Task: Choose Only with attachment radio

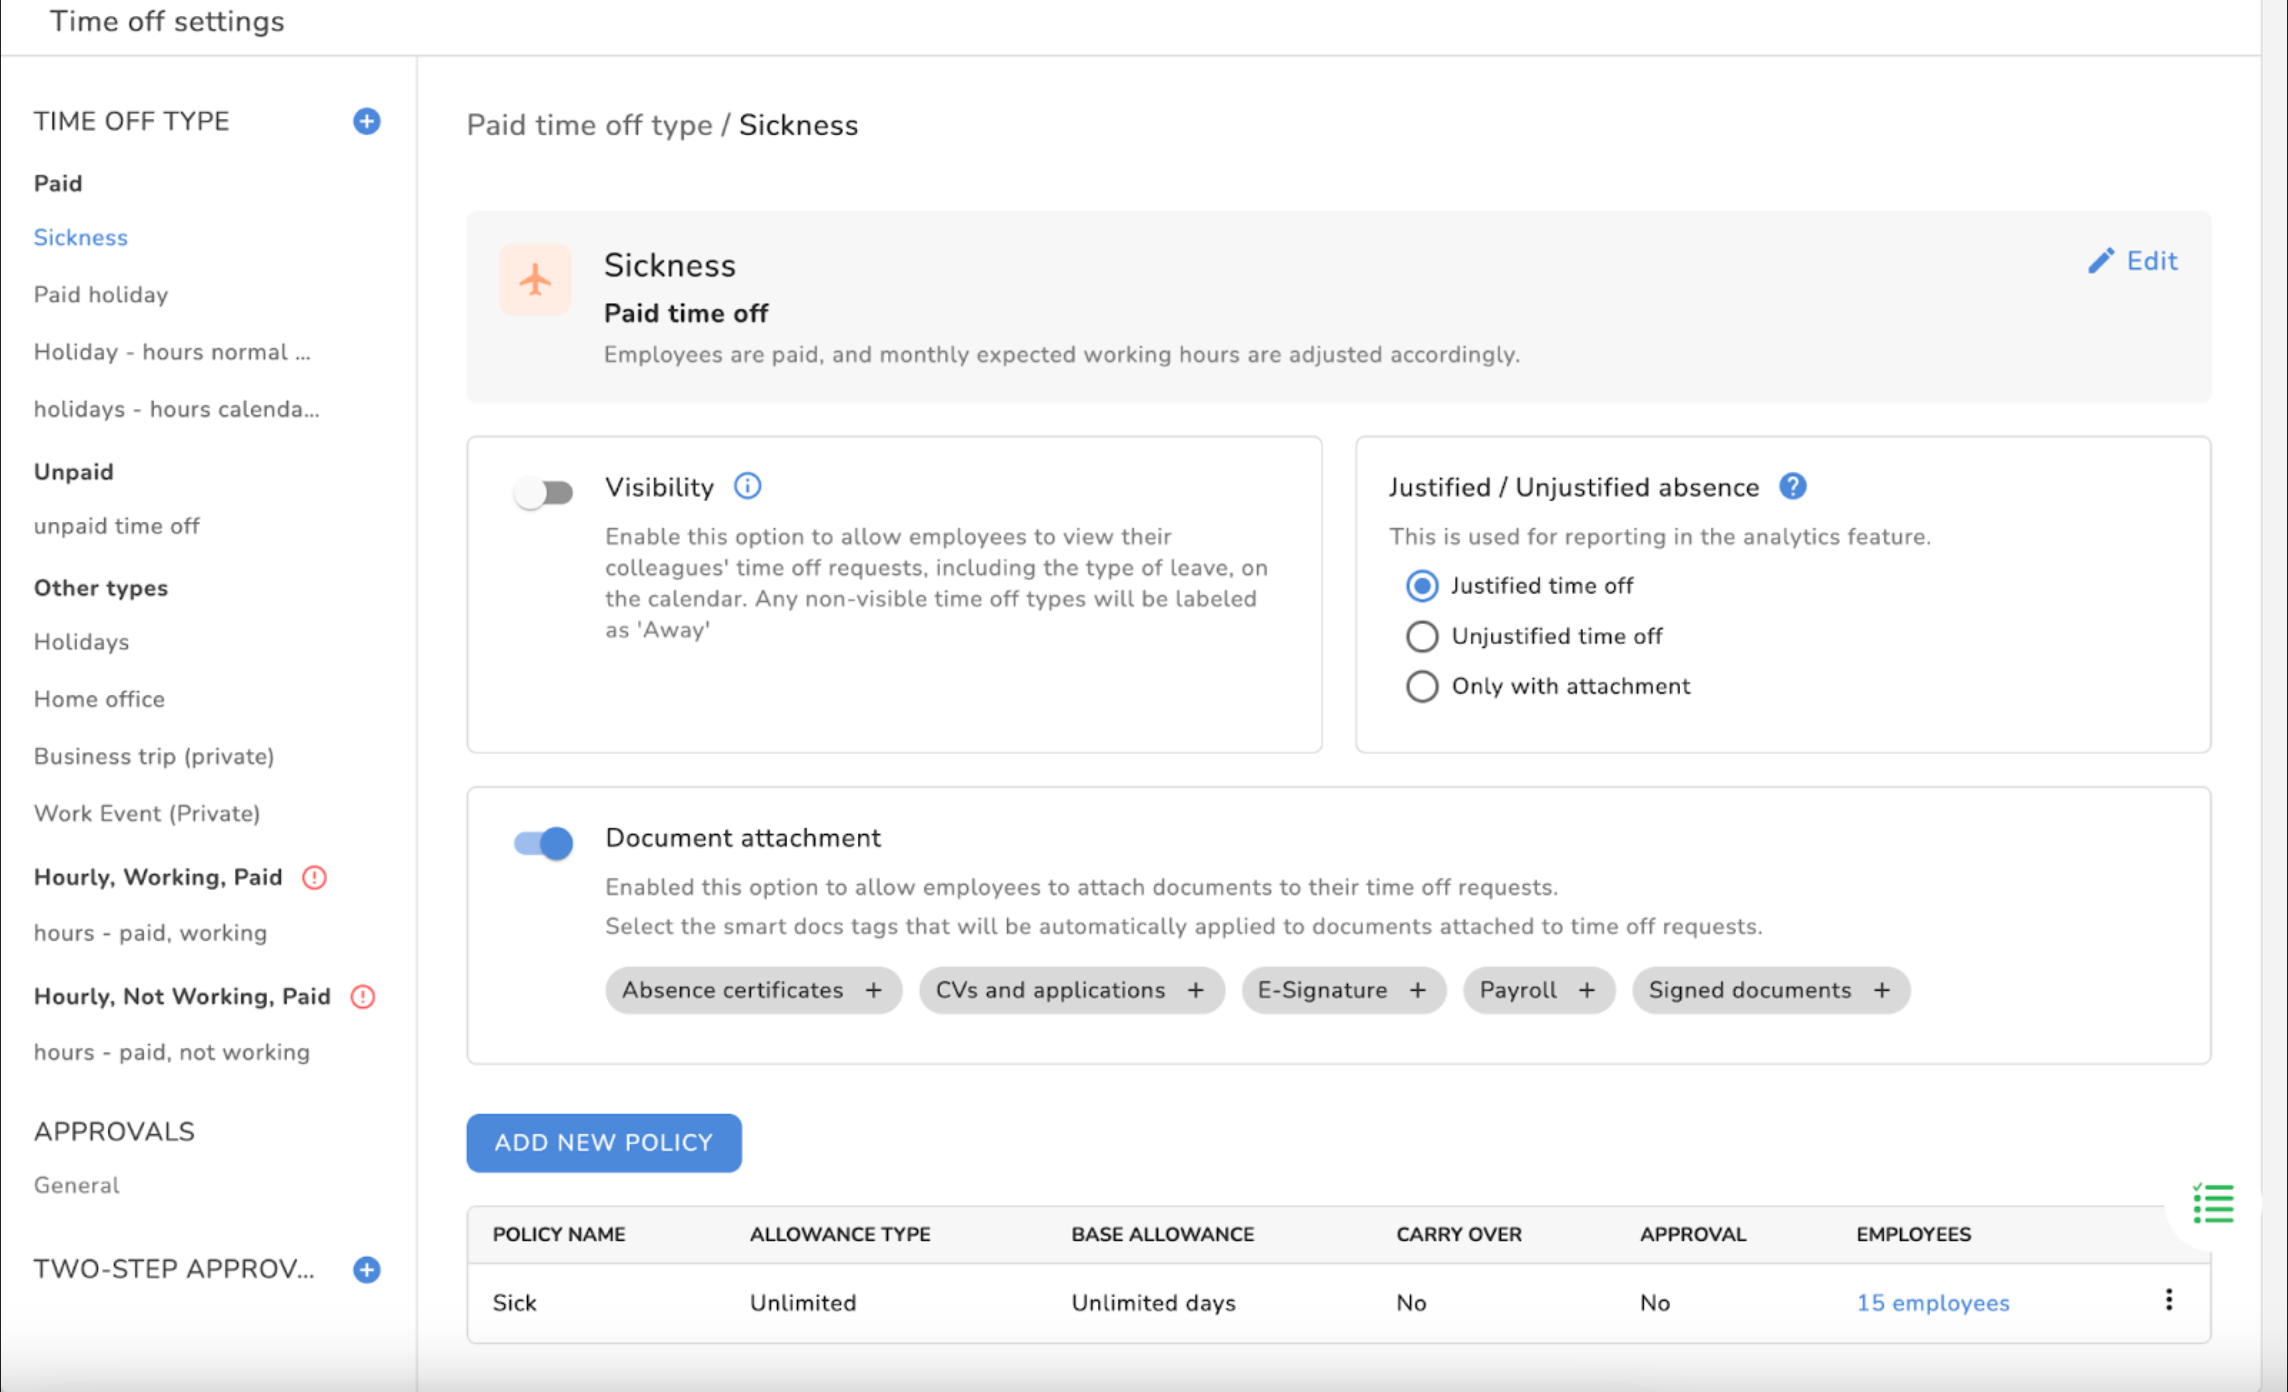Action: coord(1421,686)
